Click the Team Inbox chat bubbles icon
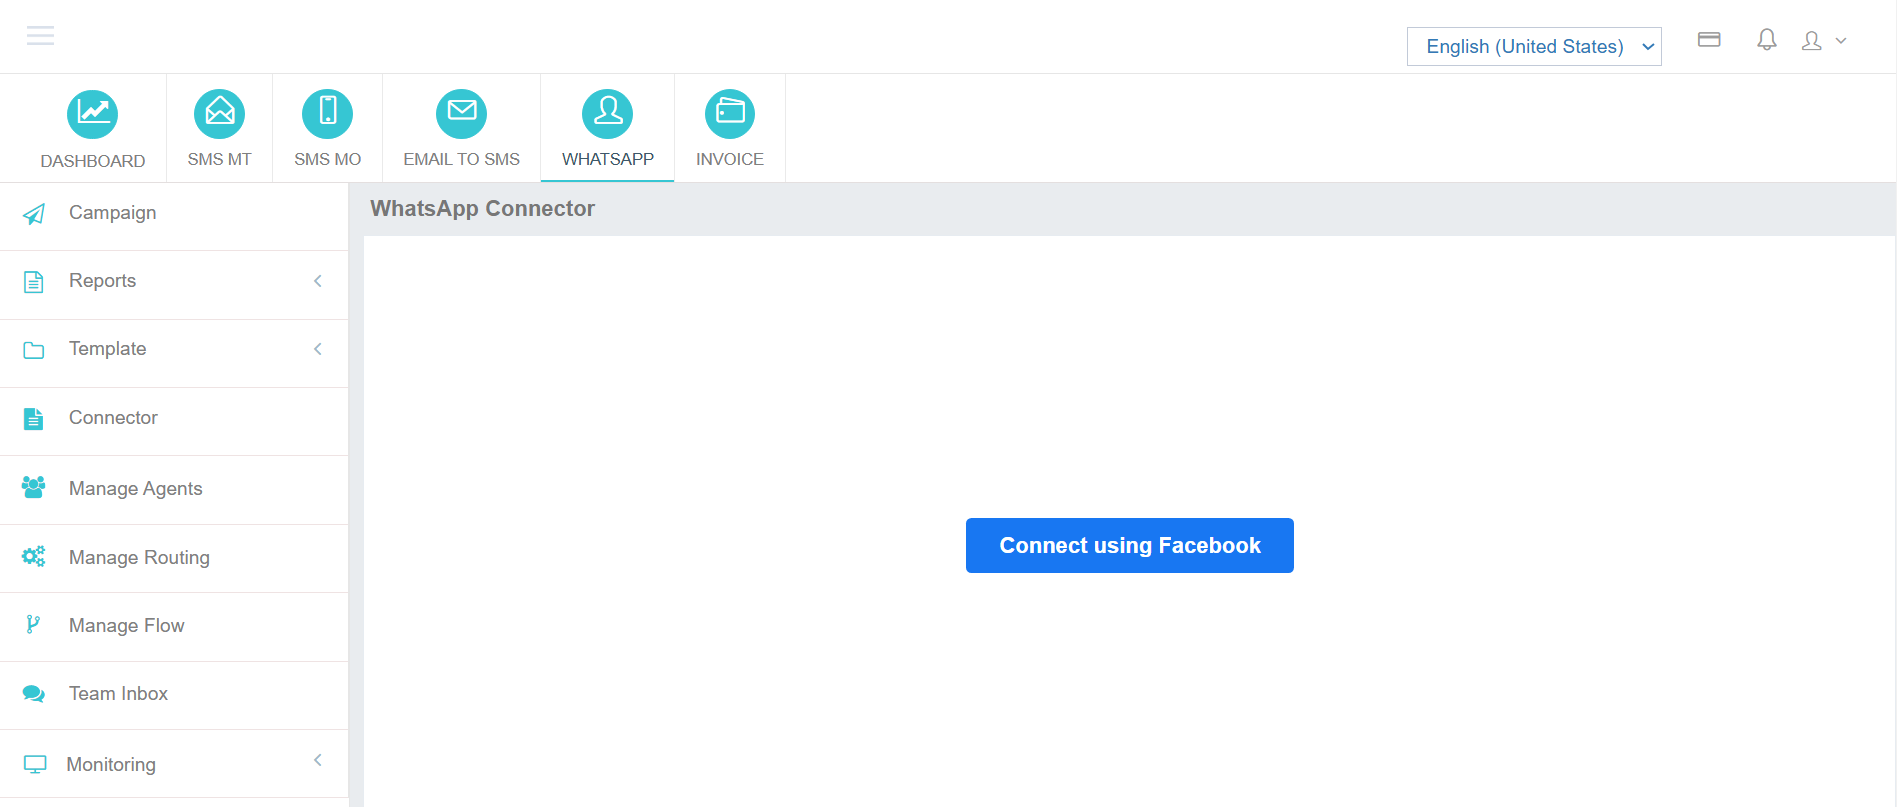 [x=34, y=694]
